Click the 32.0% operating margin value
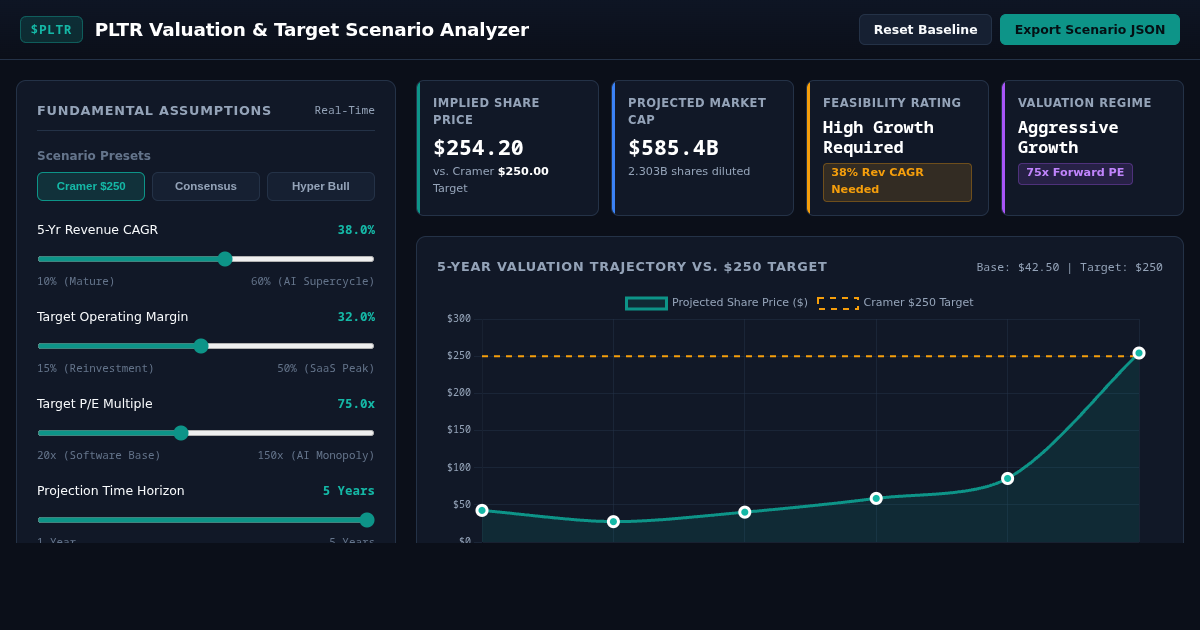Image resolution: width=1200 pixels, height=630 pixels. [x=356, y=317]
